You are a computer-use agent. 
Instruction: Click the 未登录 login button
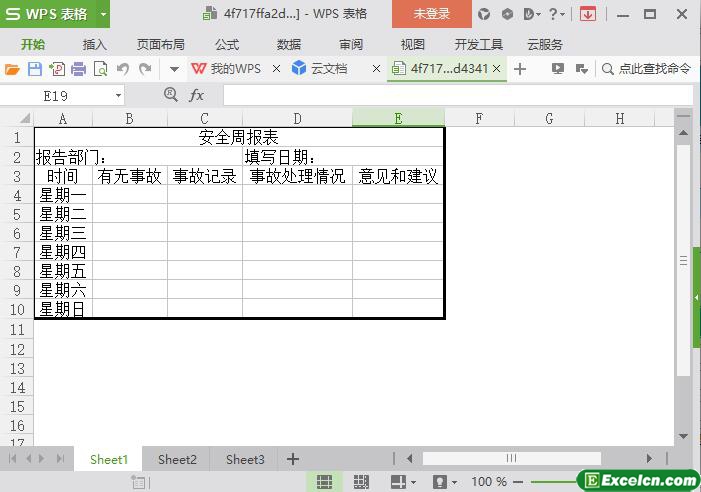[431, 14]
